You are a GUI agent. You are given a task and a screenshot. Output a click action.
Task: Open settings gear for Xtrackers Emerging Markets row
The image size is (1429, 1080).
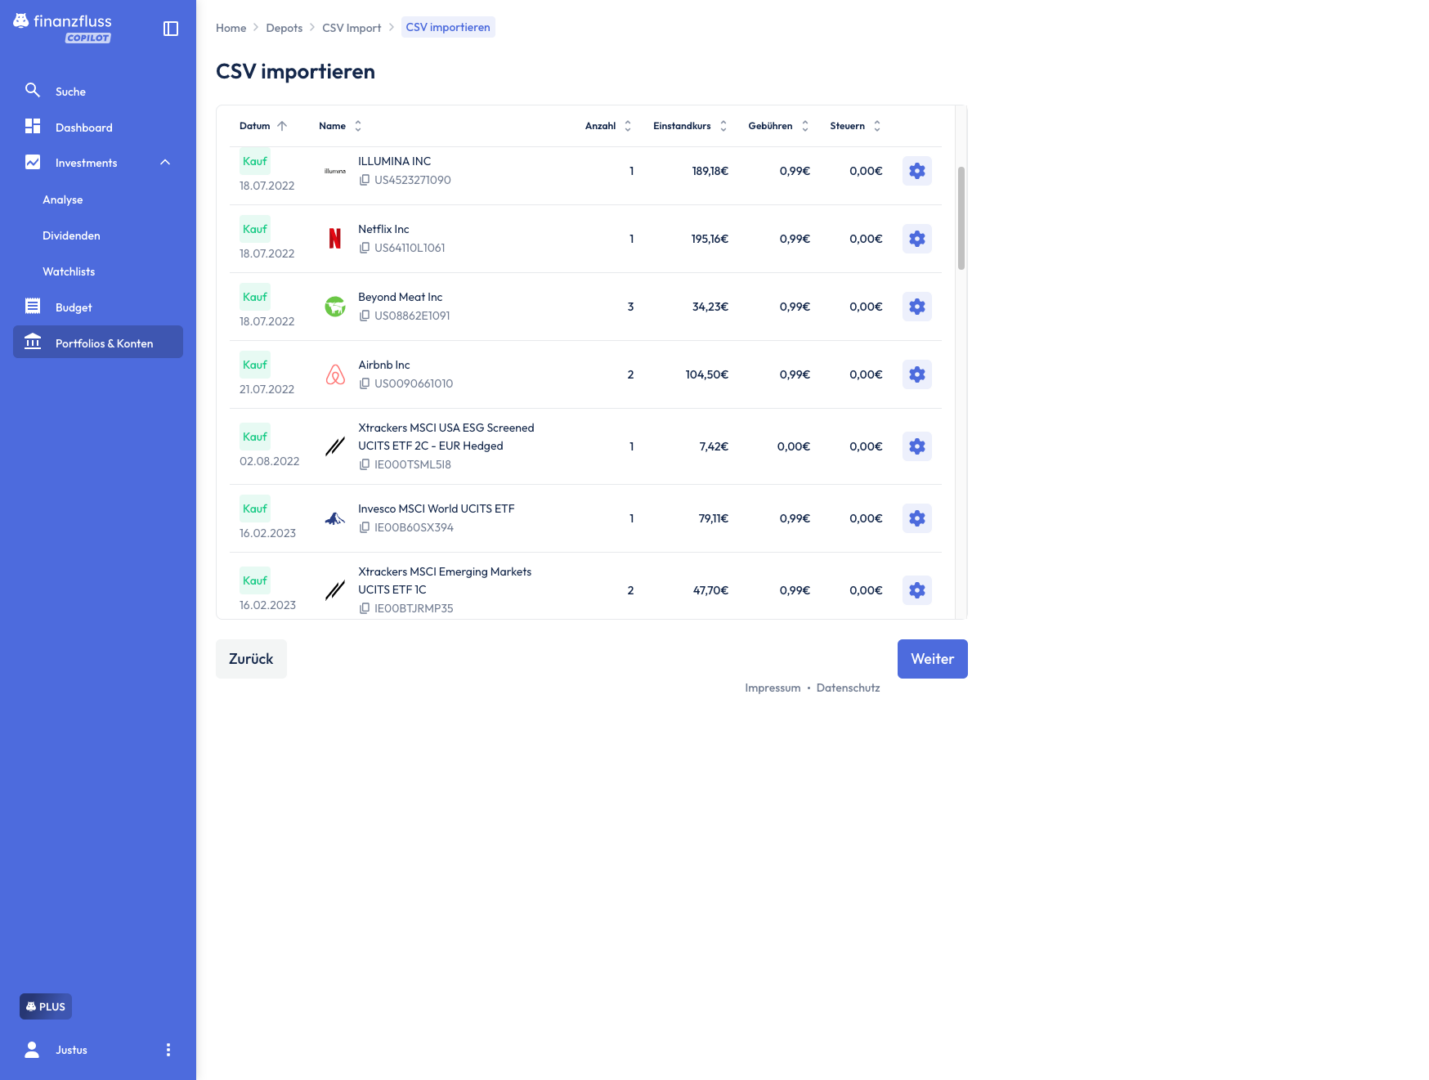pyautogui.click(x=917, y=591)
